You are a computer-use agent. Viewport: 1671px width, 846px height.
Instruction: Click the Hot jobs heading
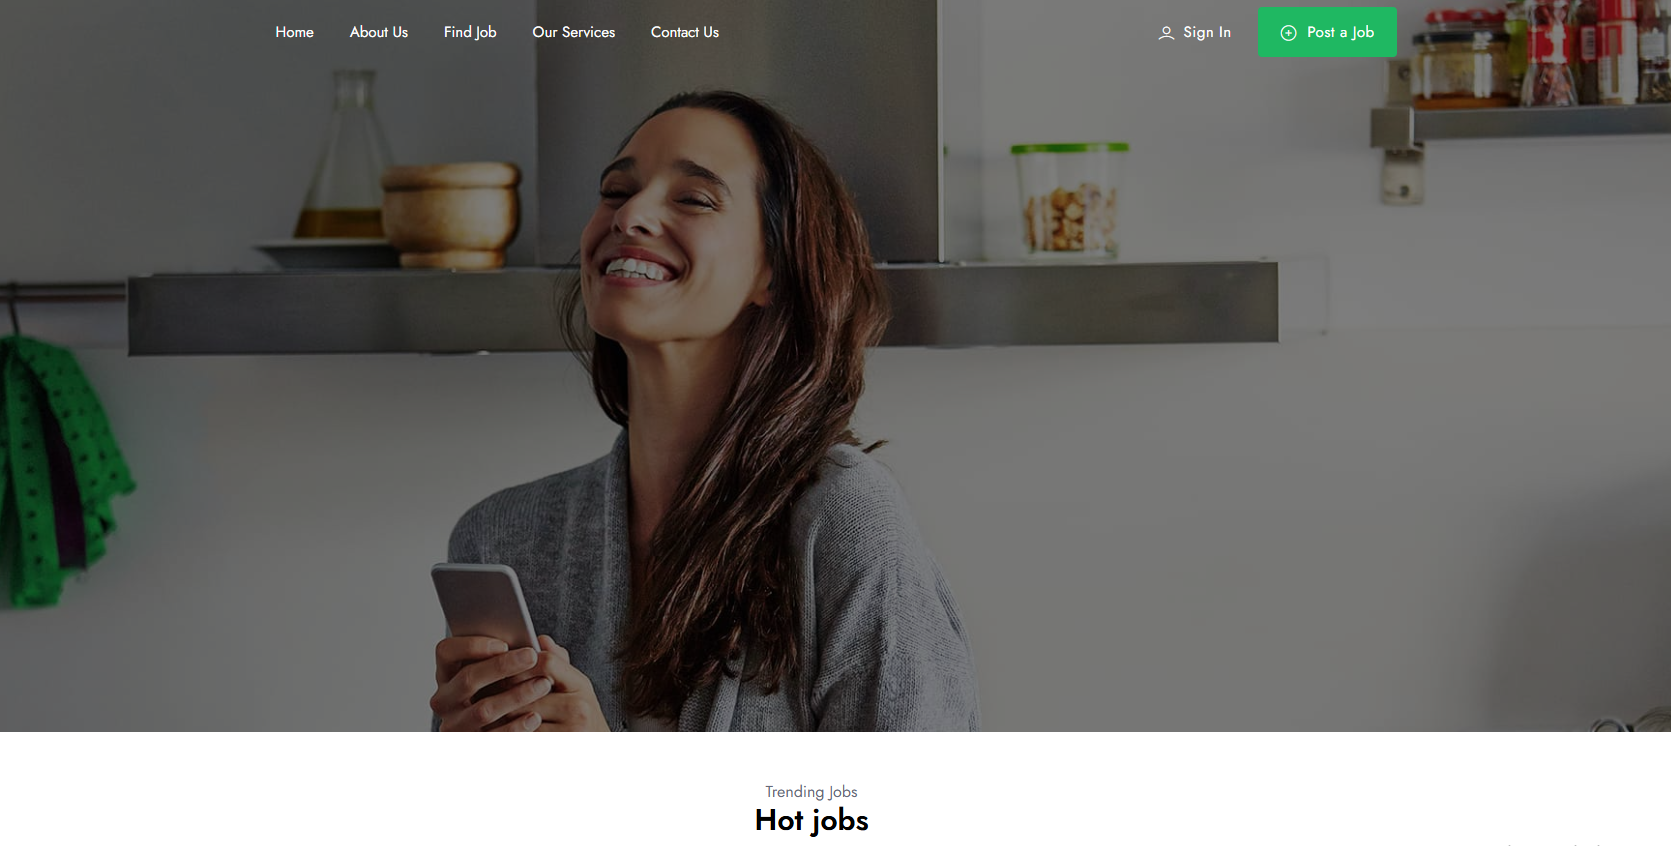(x=811, y=821)
